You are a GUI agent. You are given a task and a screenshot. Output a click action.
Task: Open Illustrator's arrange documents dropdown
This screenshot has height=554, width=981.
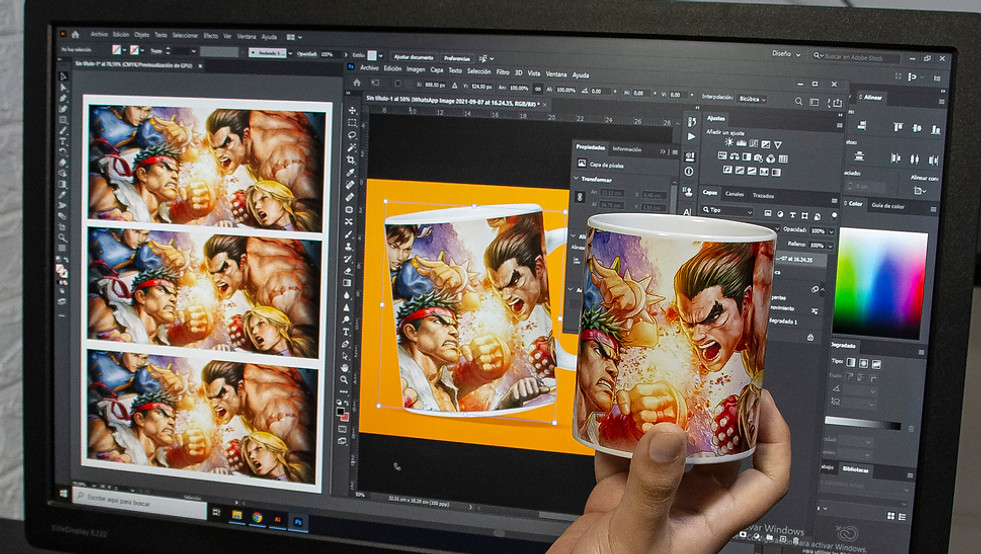[294, 38]
